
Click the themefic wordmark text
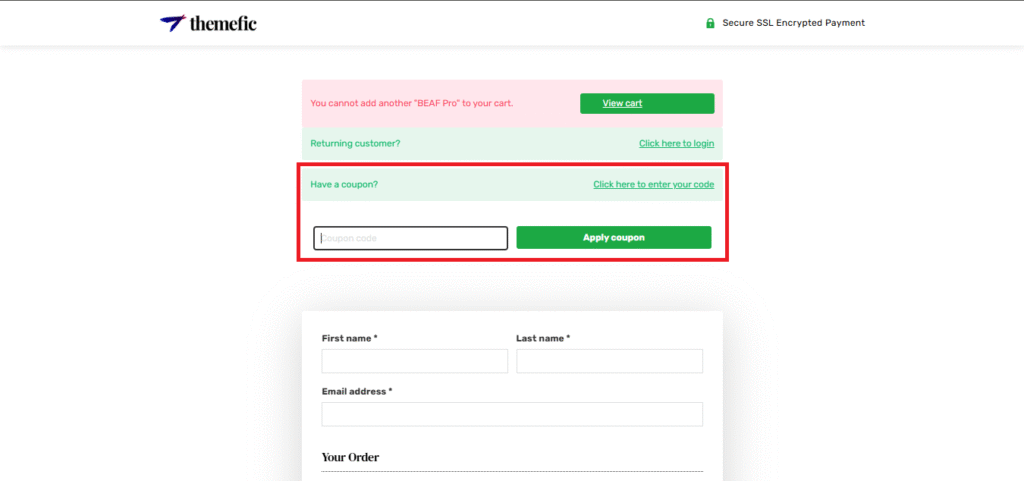point(223,23)
